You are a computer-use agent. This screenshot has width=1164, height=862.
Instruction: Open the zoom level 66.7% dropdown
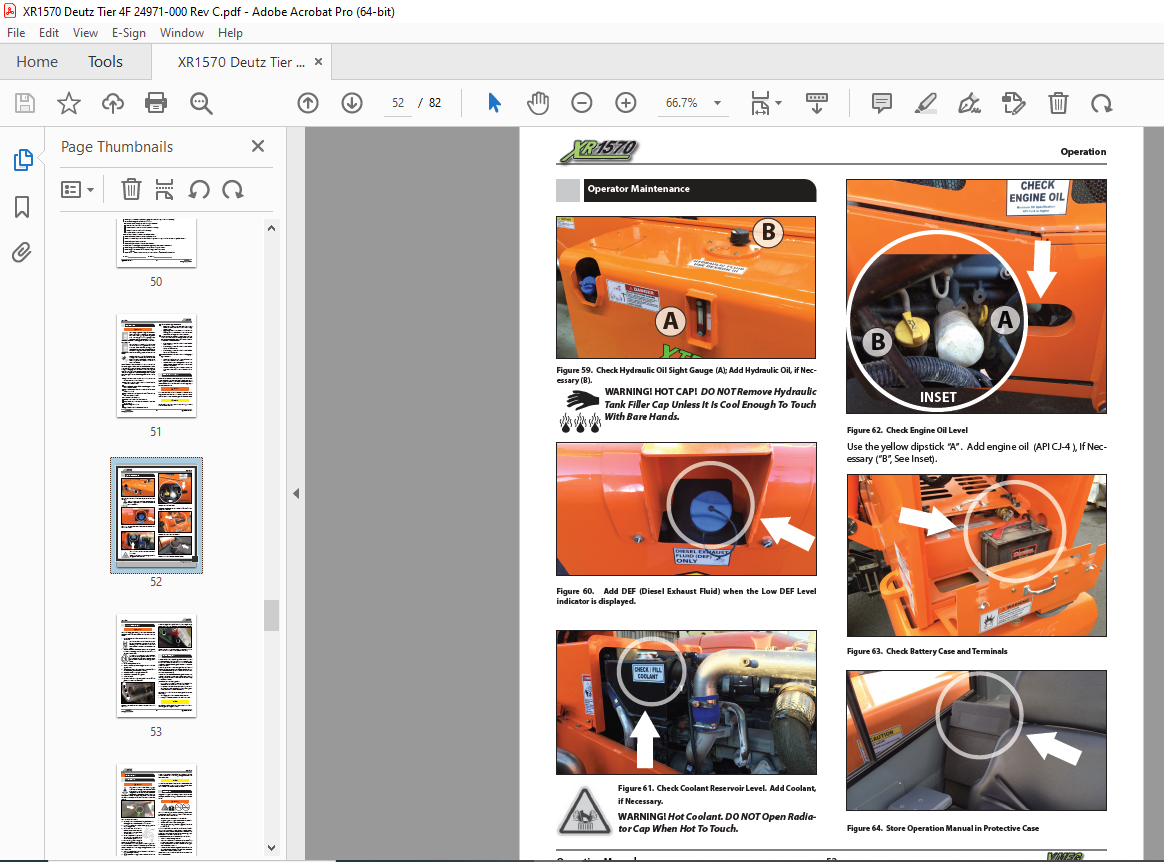coord(717,103)
